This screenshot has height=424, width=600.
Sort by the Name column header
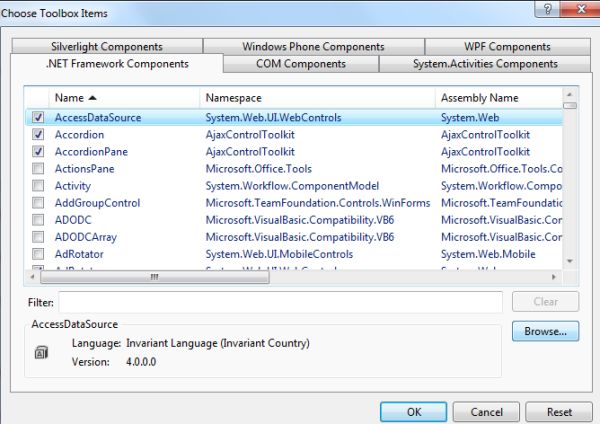pyautogui.click(x=124, y=98)
